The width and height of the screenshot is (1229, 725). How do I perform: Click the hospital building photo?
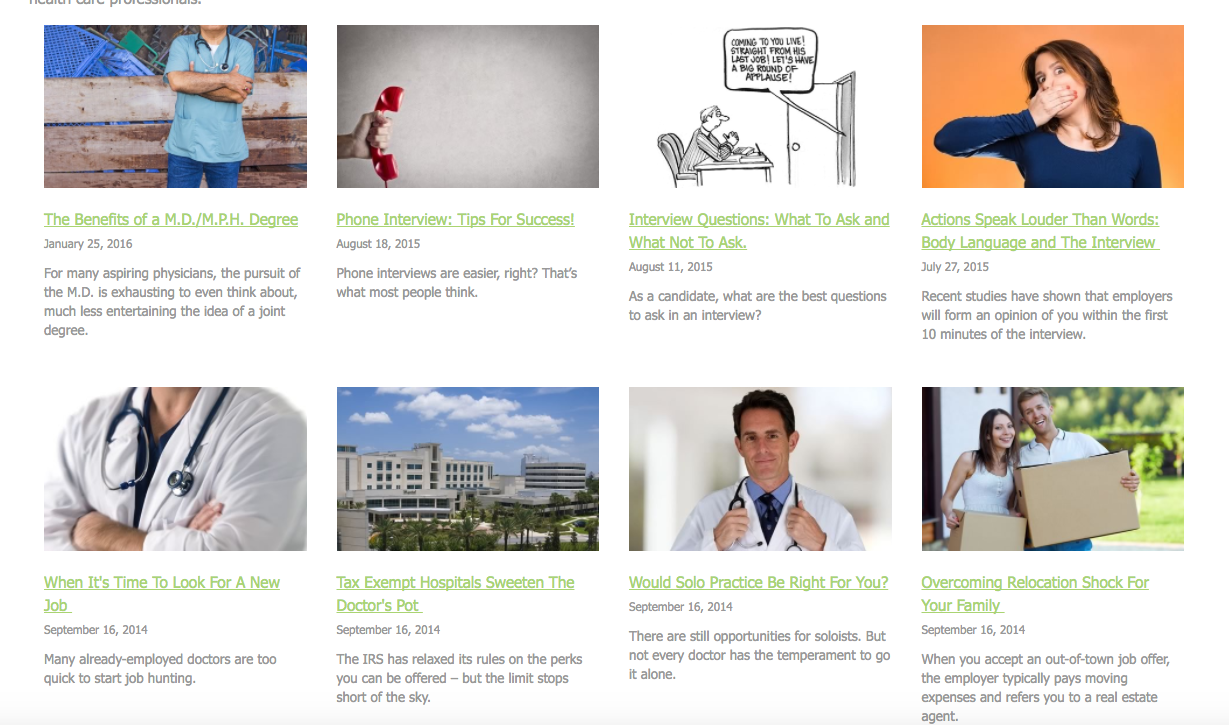pos(468,469)
